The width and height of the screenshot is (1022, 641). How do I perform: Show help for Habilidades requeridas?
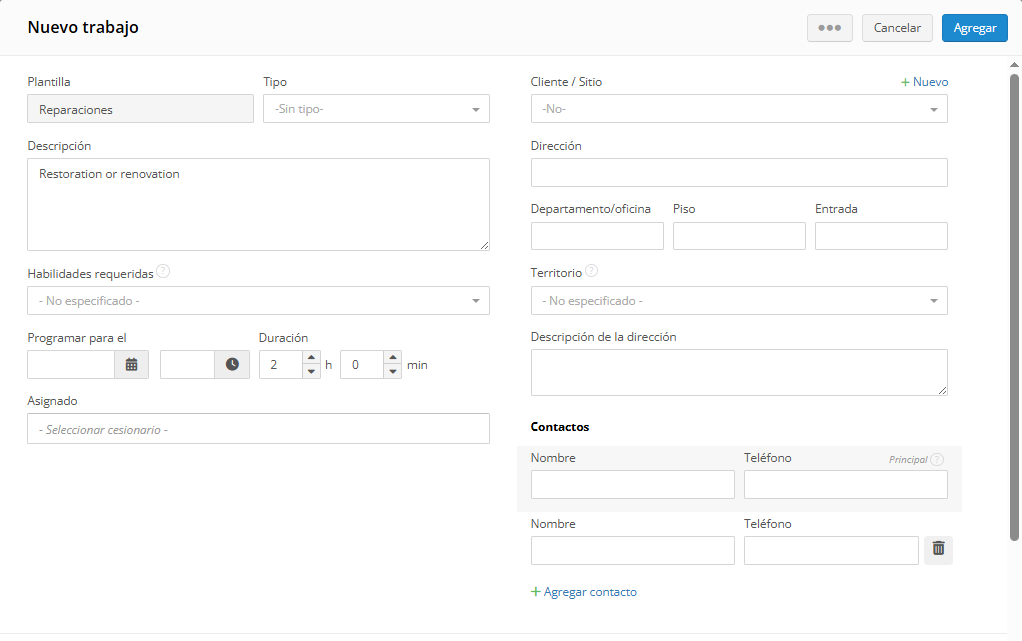tap(163, 271)
